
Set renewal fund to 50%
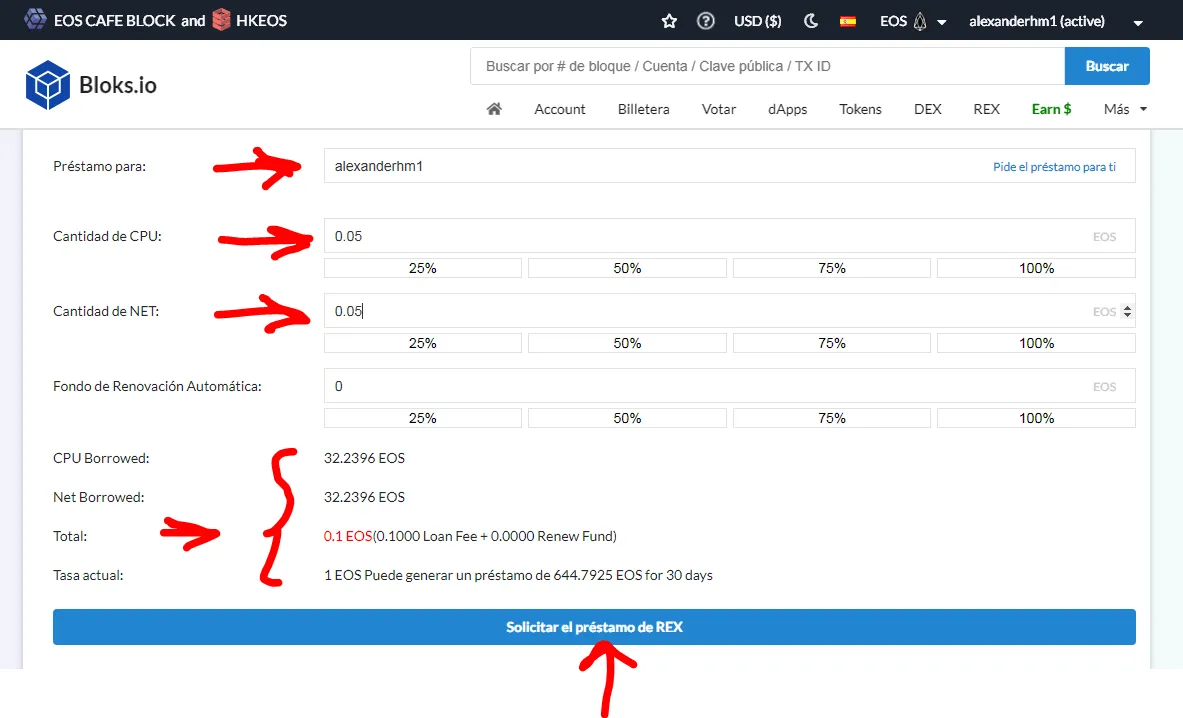click(627, 419)
